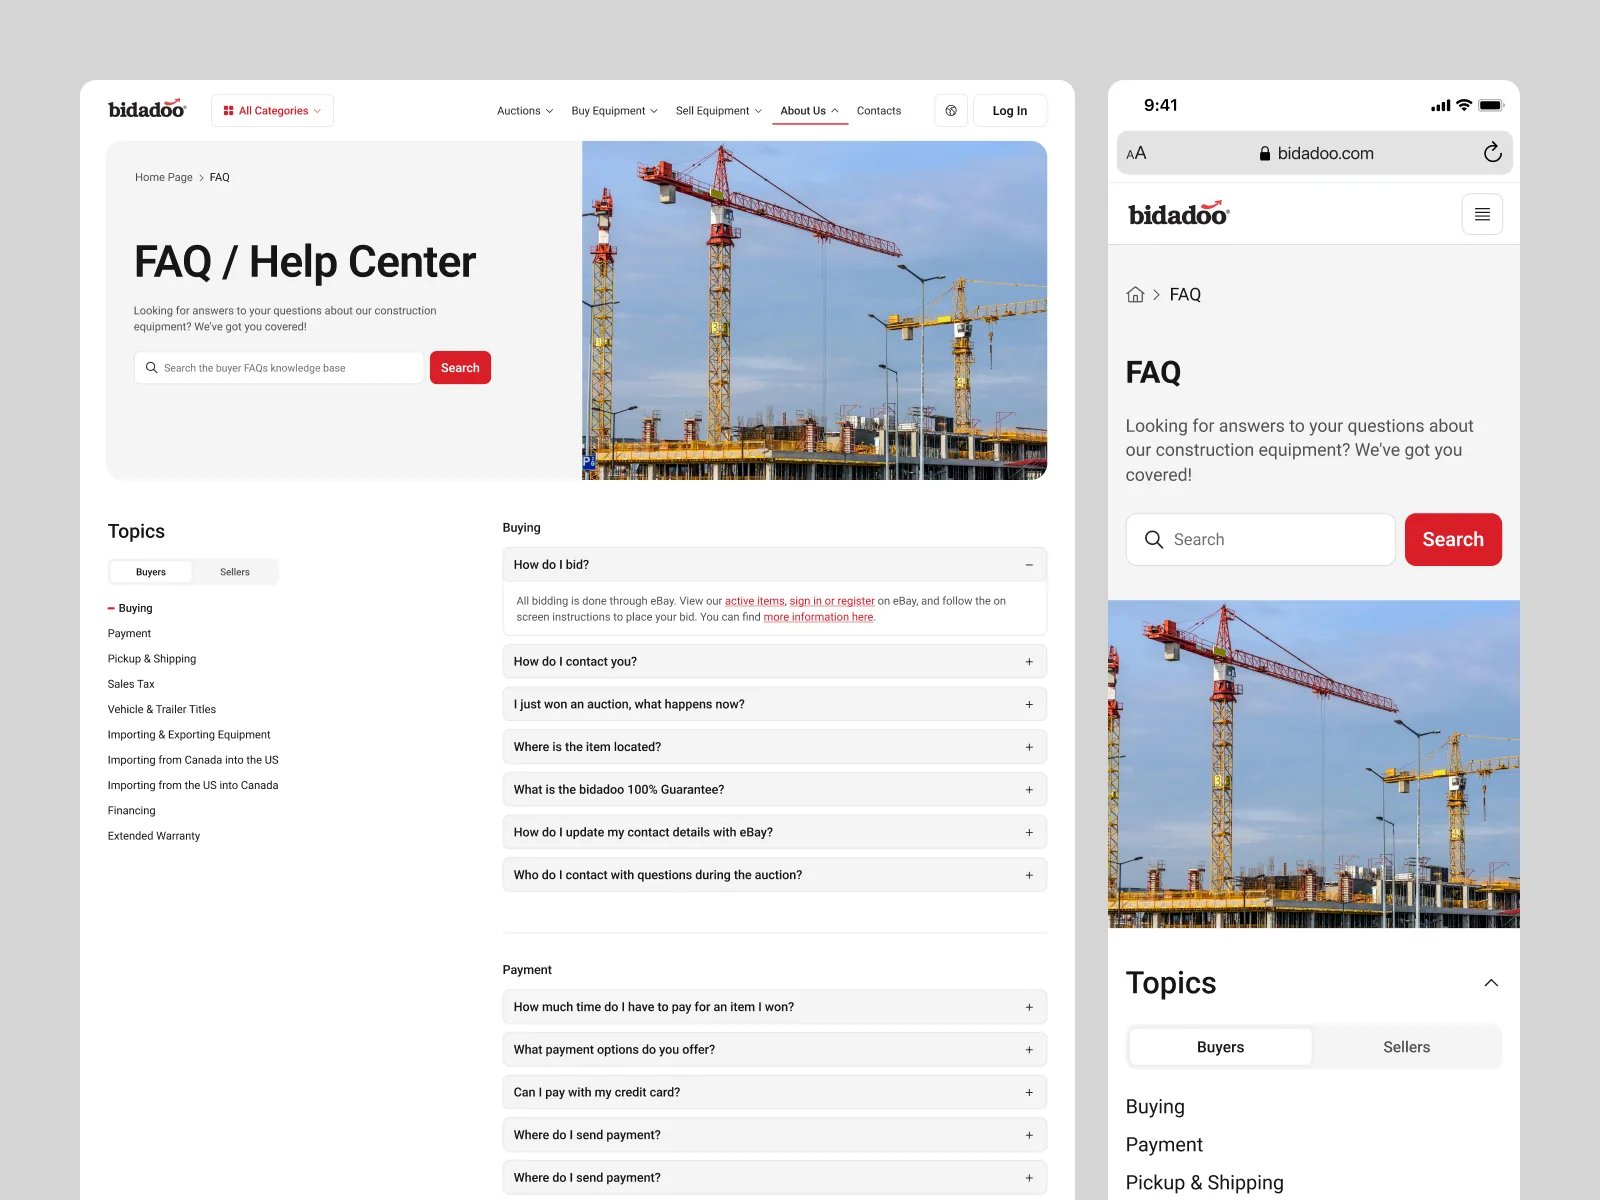Open the Sales Tax topic
Screen dimensions: 1600x1200
tap(131, 684)
